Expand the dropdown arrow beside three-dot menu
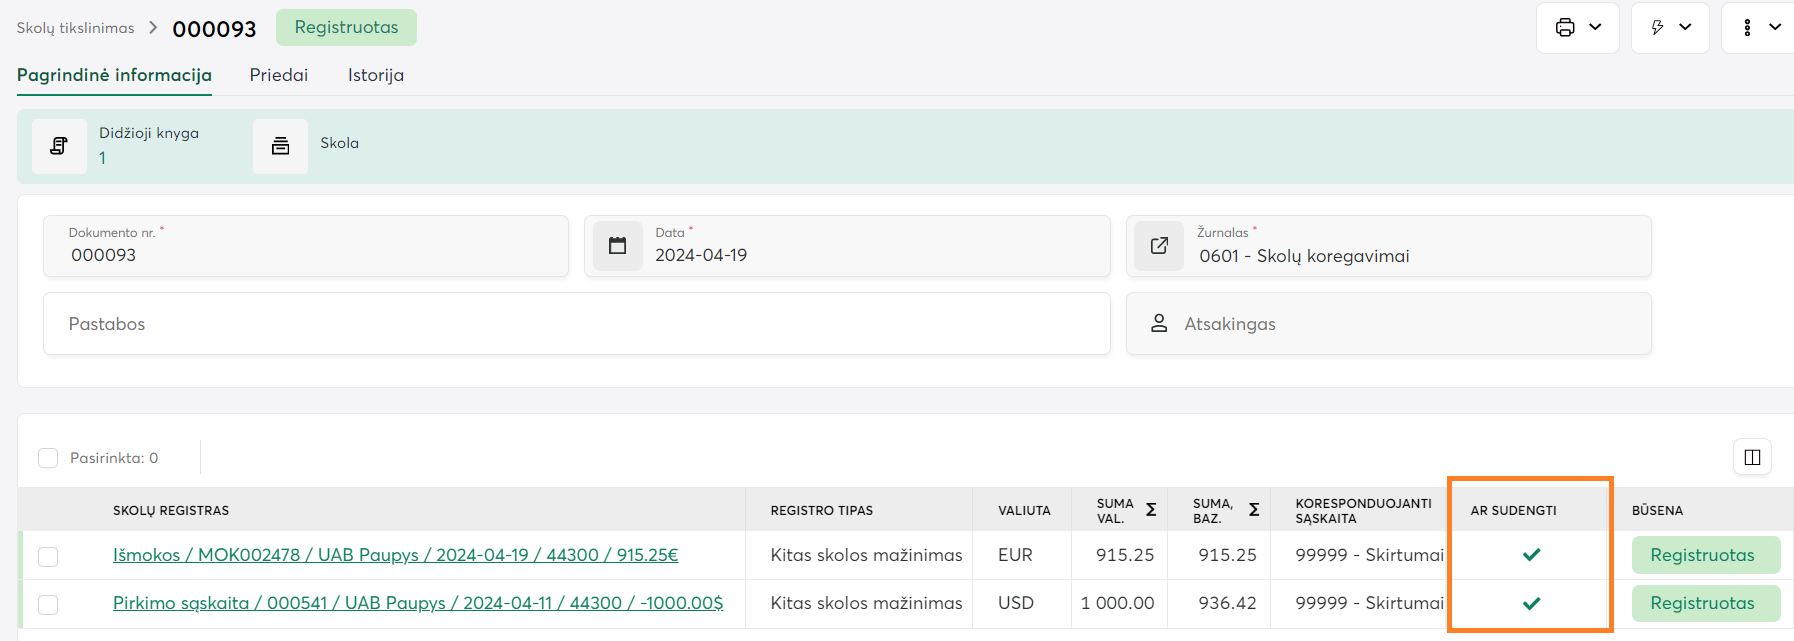This screenshot has height=641, width=1794. [x=1775, y=28]
